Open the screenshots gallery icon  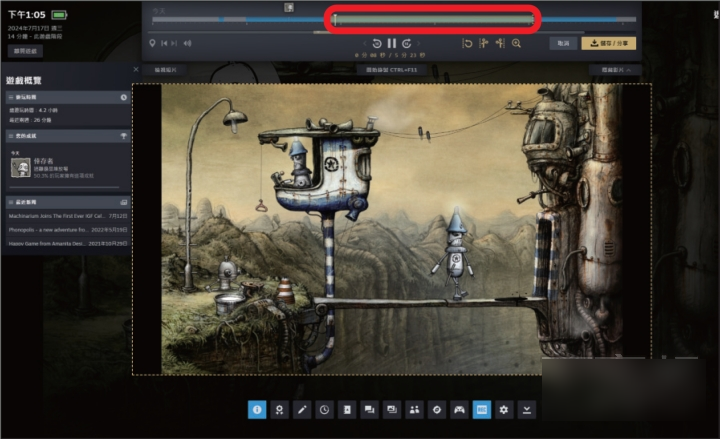[x=392, y=410]
